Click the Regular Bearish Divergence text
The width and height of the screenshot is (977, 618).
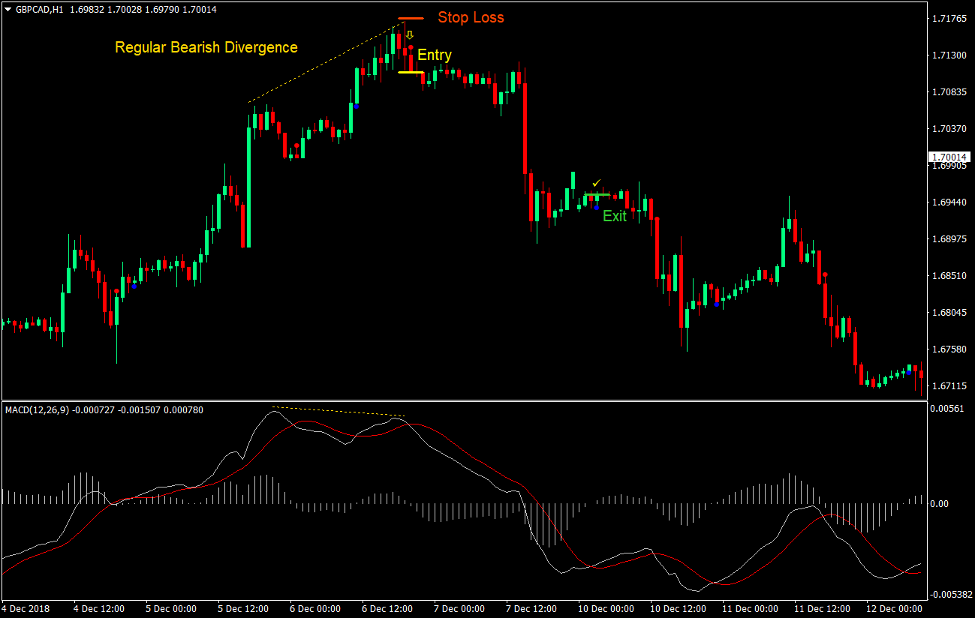click(x=206, y=47)
